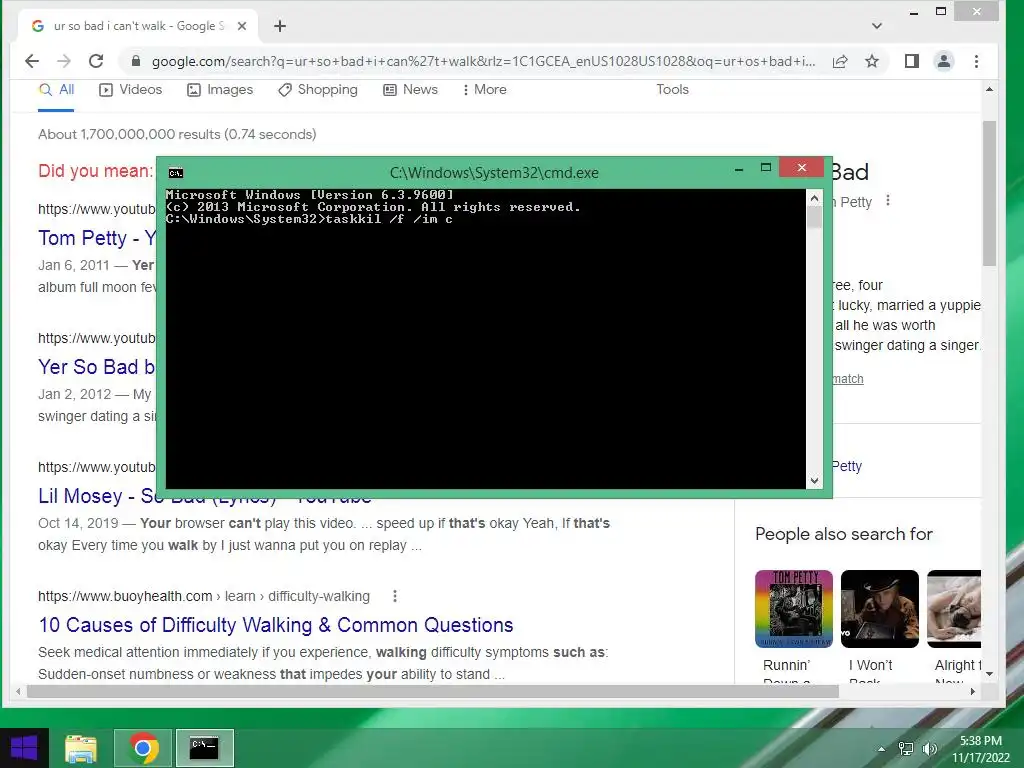The width and height of the screenshot is (1024, 768).
Task: Open options for buoyhealth result
Action: click(x=394, y=596)
